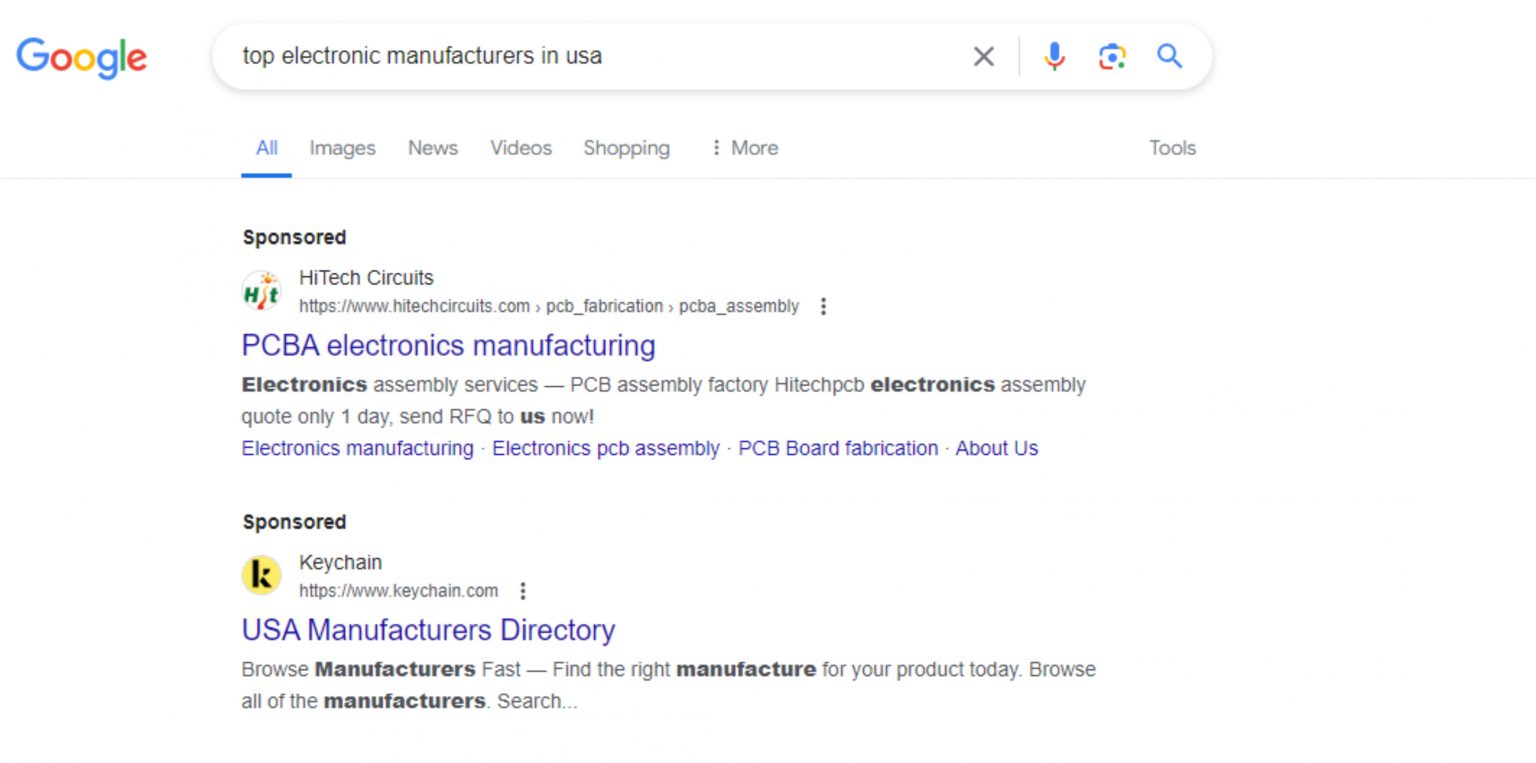
Task: Click the Keychain favicon
Action: click(x=261, y=574)
